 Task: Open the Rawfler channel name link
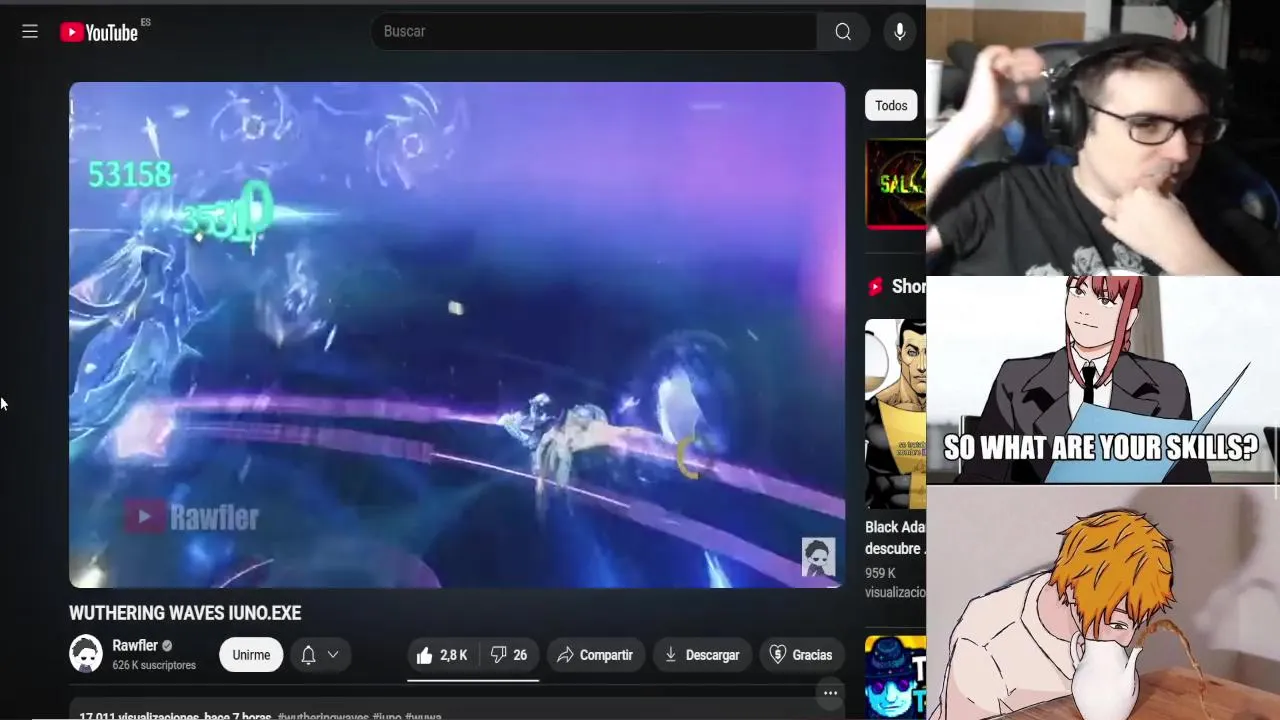[x=135, y=645]
